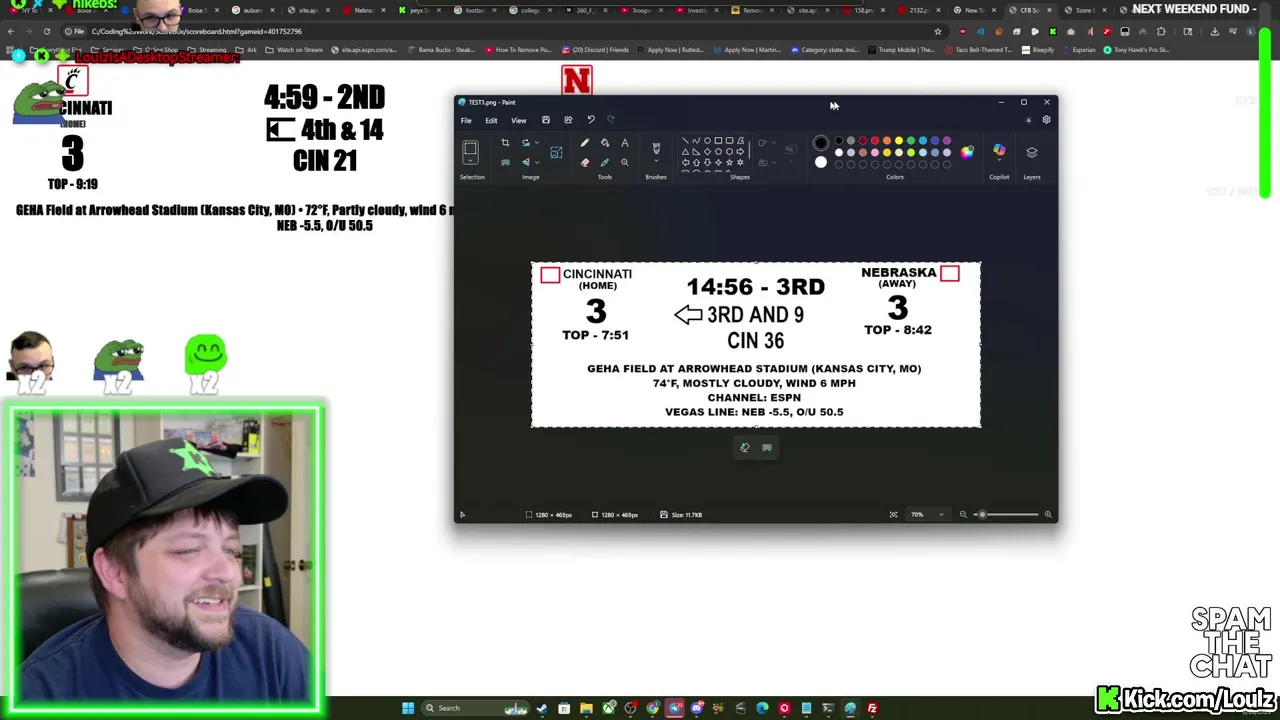1280x720 pixels.
Task: Select Color 1 black primary swatch
Action: (821, 143)
